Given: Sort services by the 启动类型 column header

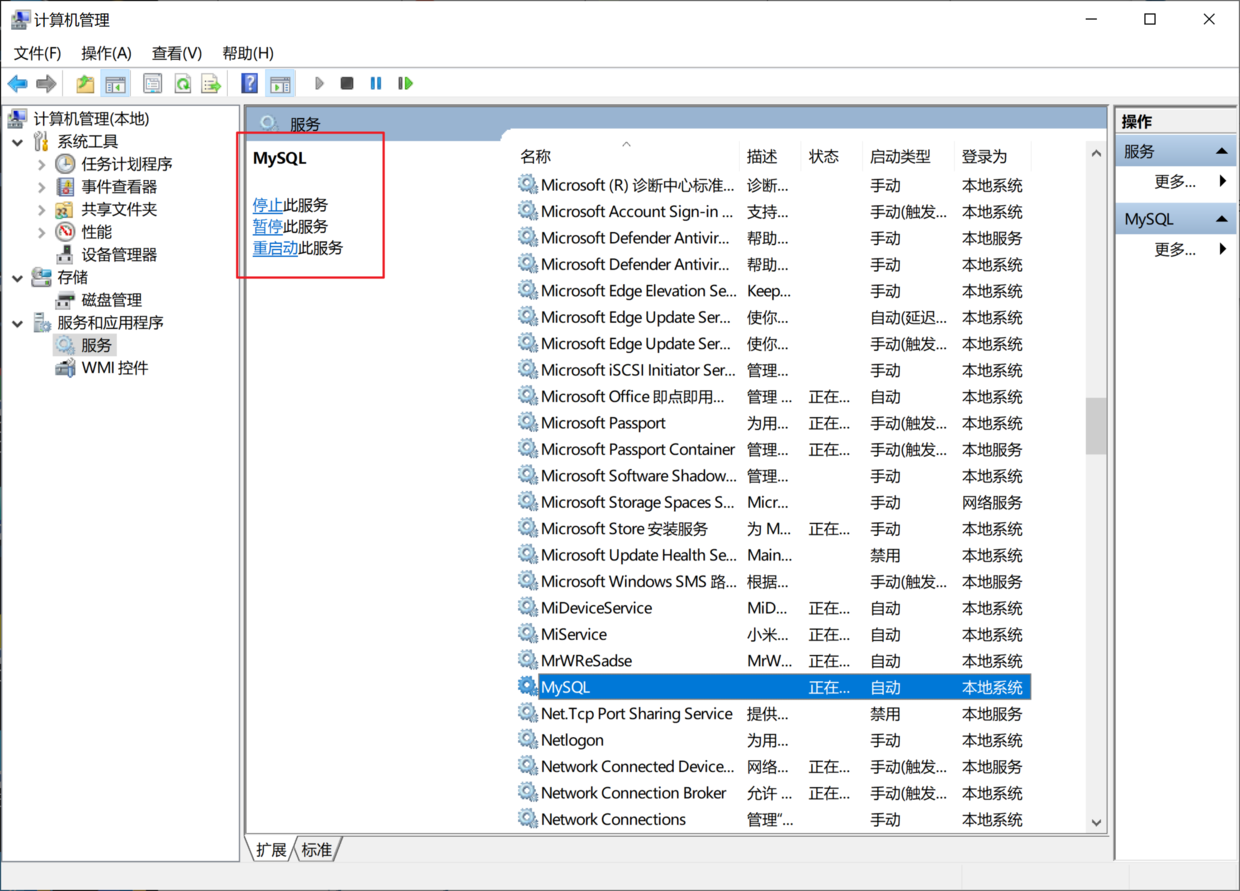Looking at the screenshot, I should tap(900, 157).
